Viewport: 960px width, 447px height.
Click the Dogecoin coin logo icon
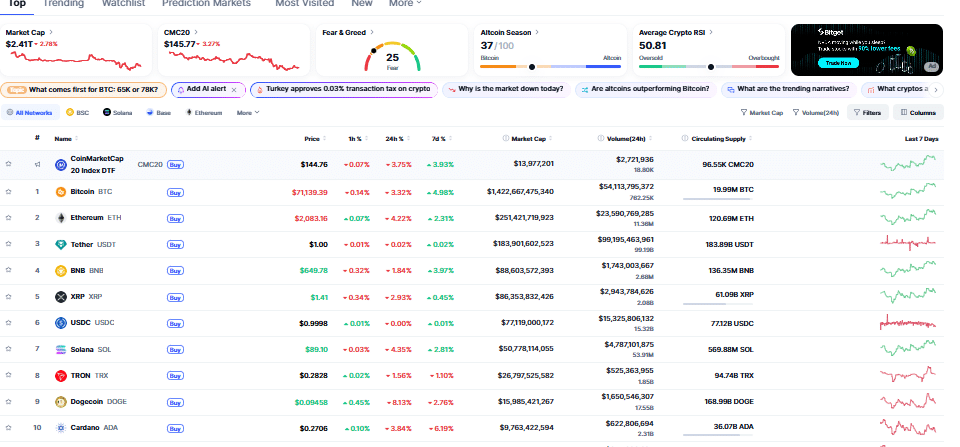click(61, 402)
